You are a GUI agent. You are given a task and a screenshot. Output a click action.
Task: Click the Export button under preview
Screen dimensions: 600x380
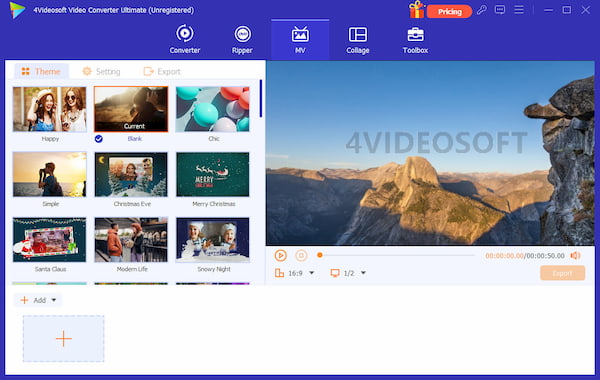coord(562,273)
